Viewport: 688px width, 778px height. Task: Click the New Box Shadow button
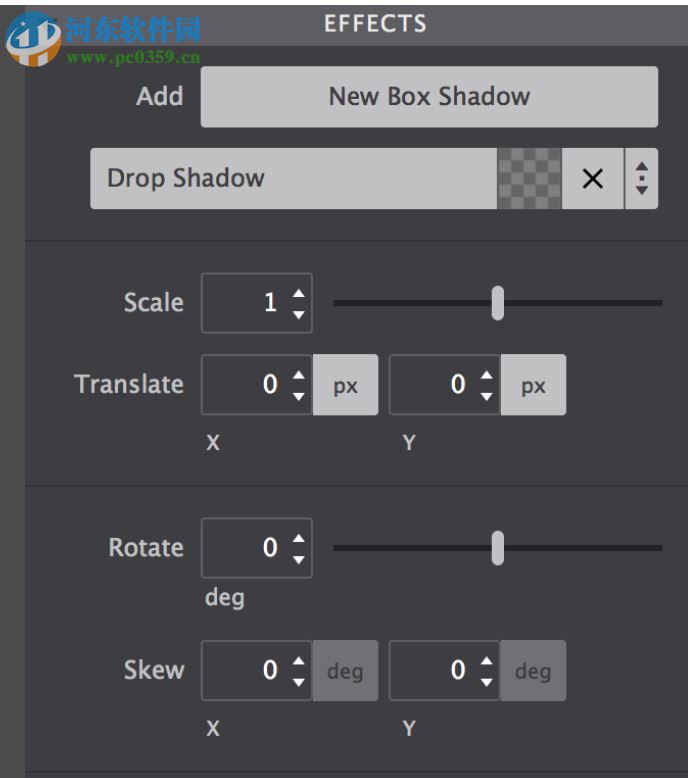(429, 97)
